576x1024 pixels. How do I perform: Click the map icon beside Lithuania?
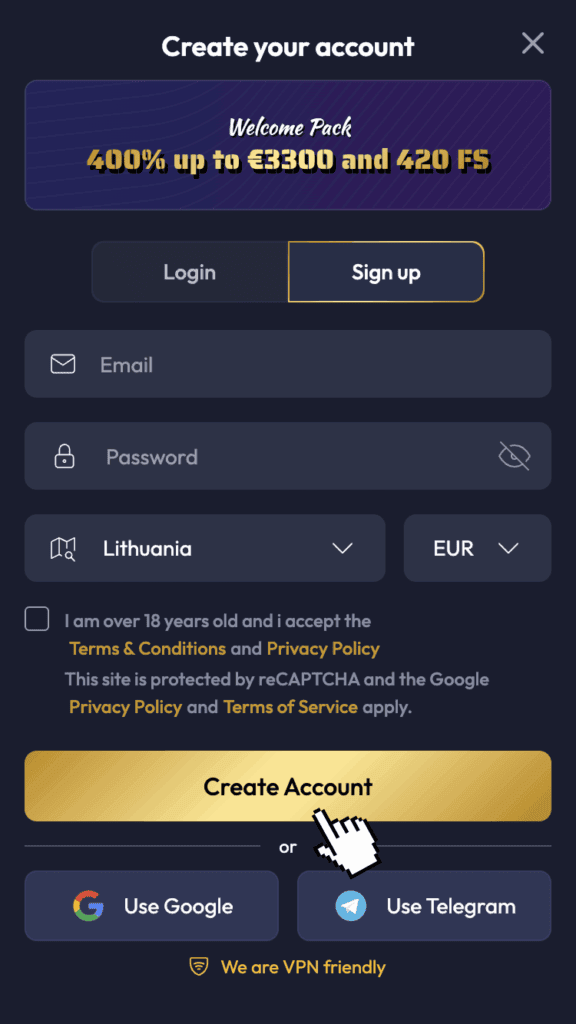(63, 549)
